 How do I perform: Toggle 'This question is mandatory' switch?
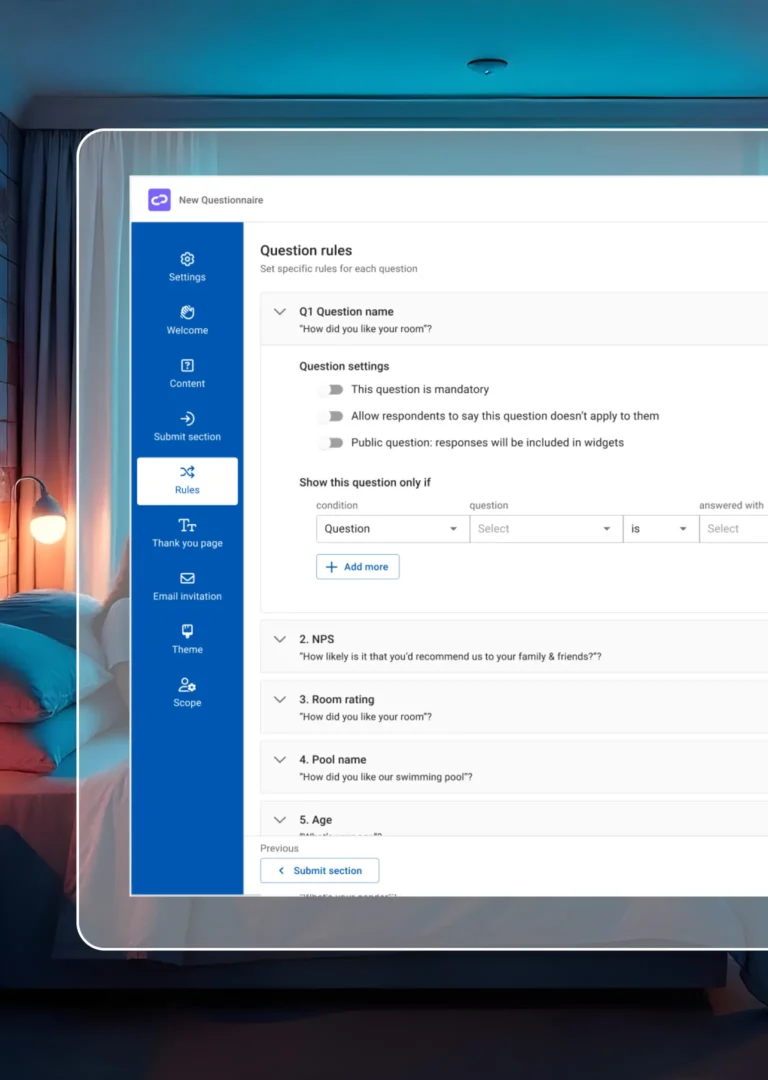click(x=332, y=390)
